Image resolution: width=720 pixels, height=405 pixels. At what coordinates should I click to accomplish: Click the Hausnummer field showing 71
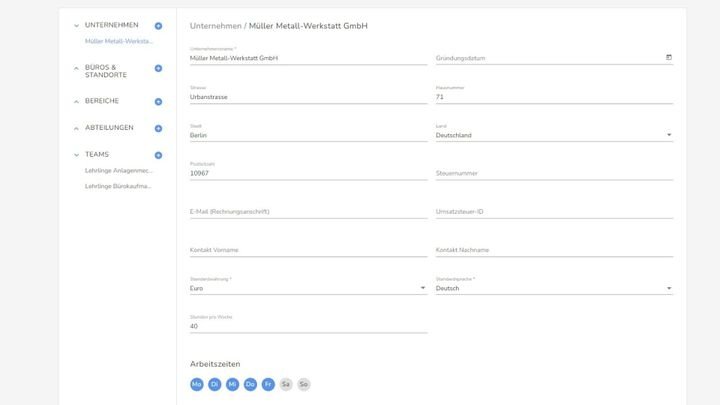point(554,97)
